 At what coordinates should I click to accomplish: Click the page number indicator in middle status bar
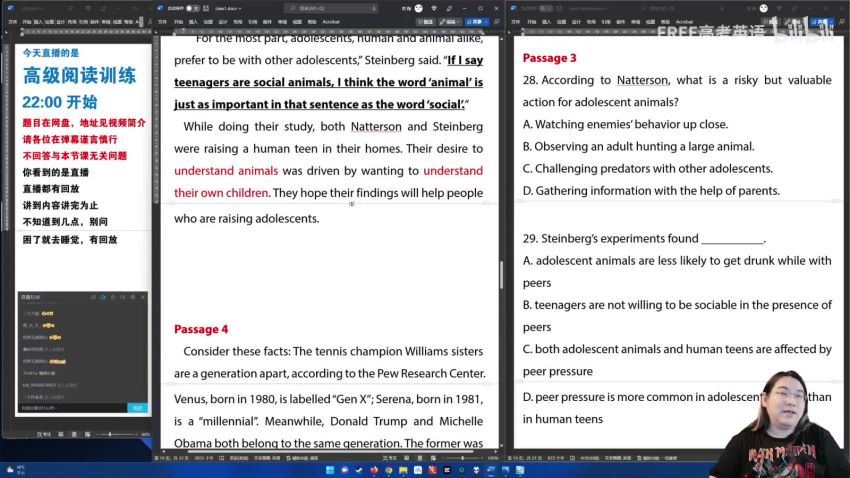pos(171,458)
